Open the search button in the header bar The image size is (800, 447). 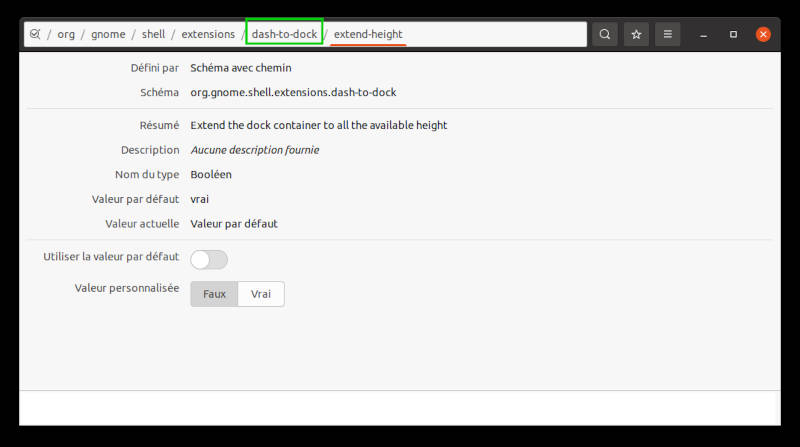605,34
